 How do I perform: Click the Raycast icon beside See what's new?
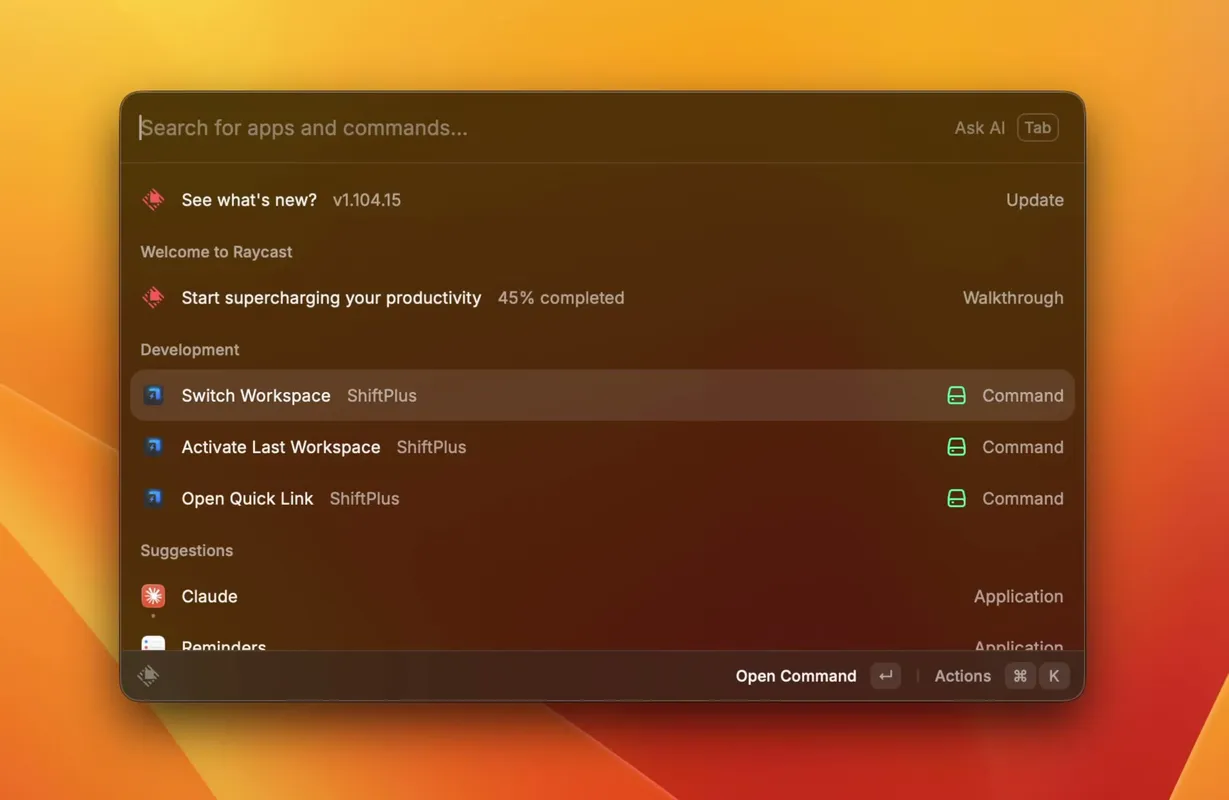pos(153,199)
